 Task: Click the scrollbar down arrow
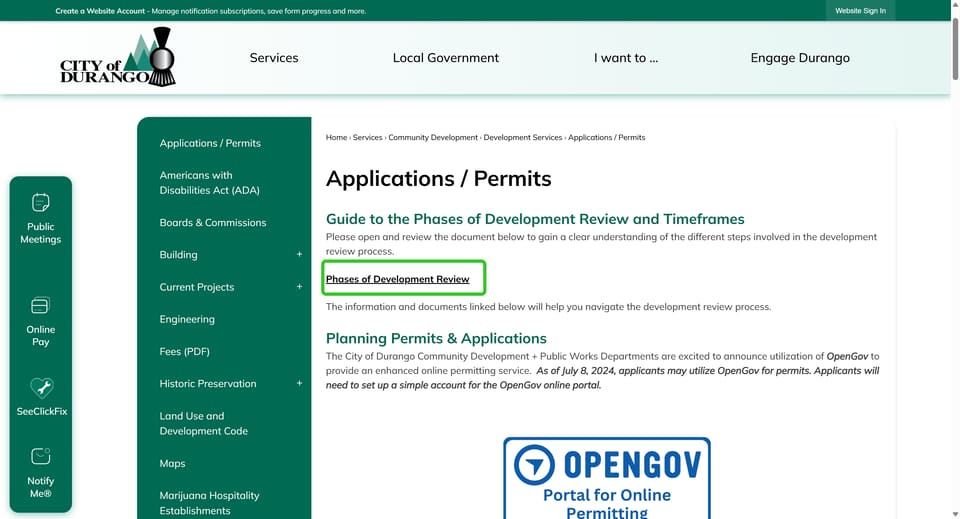955,514
